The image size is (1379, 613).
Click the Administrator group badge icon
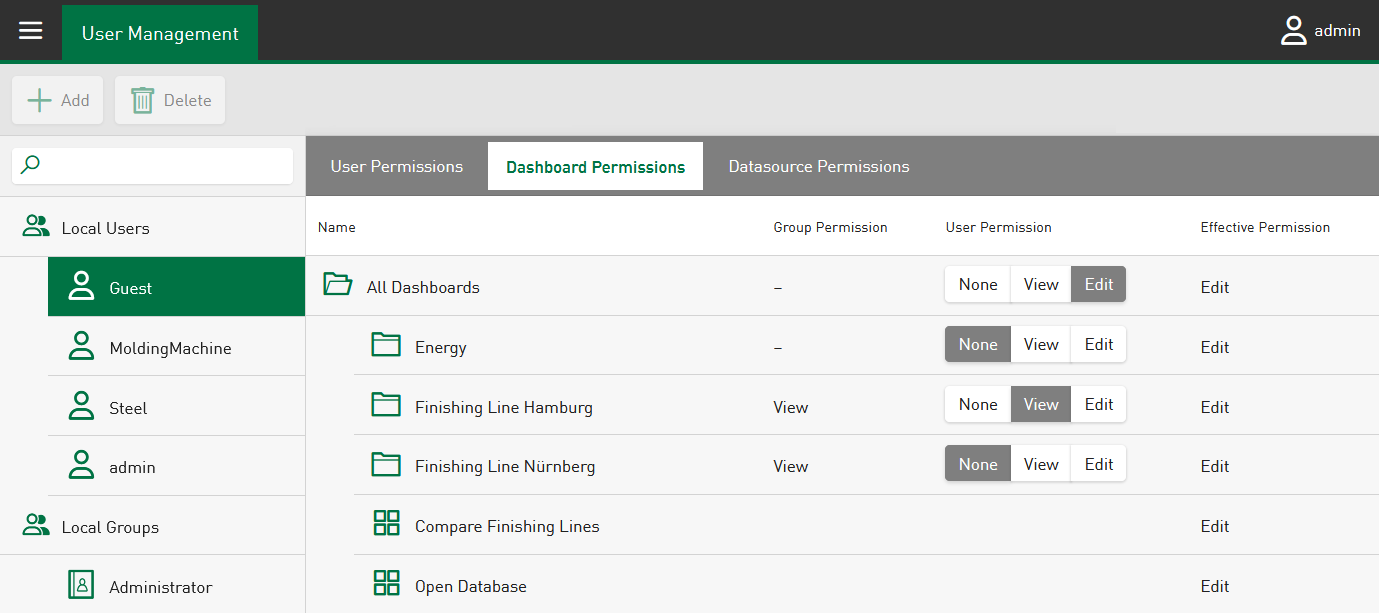81,584
